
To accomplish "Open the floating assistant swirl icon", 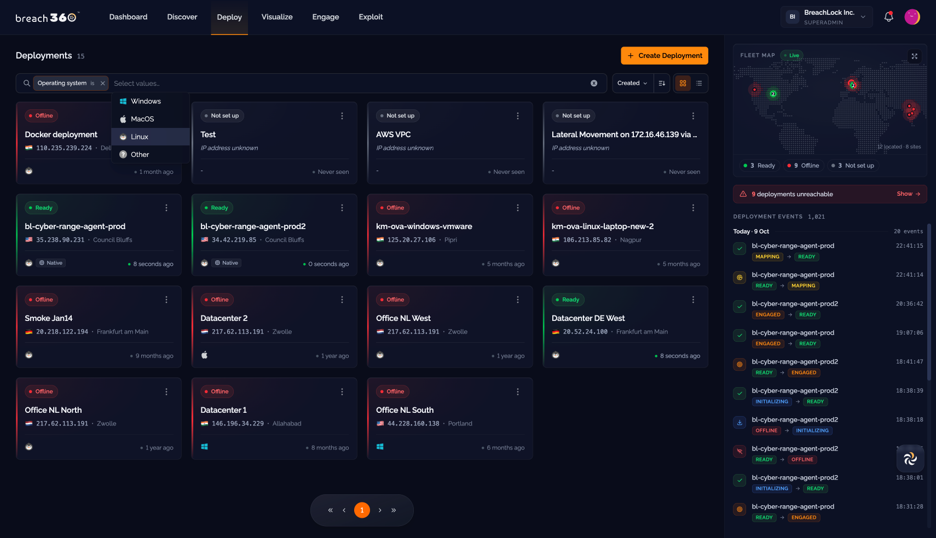I will 910,459.
